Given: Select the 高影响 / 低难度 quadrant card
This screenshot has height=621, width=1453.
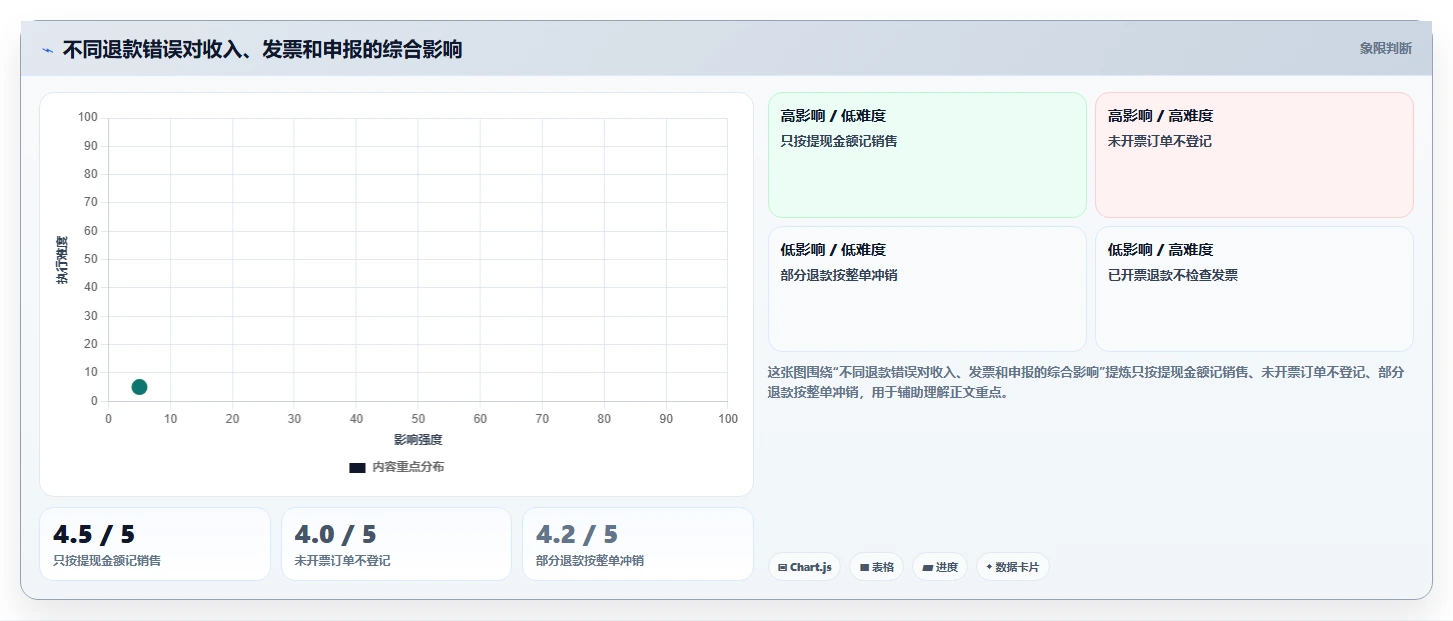Looking at the screenshot, I should pyautogui.click(x=927, y=154).
